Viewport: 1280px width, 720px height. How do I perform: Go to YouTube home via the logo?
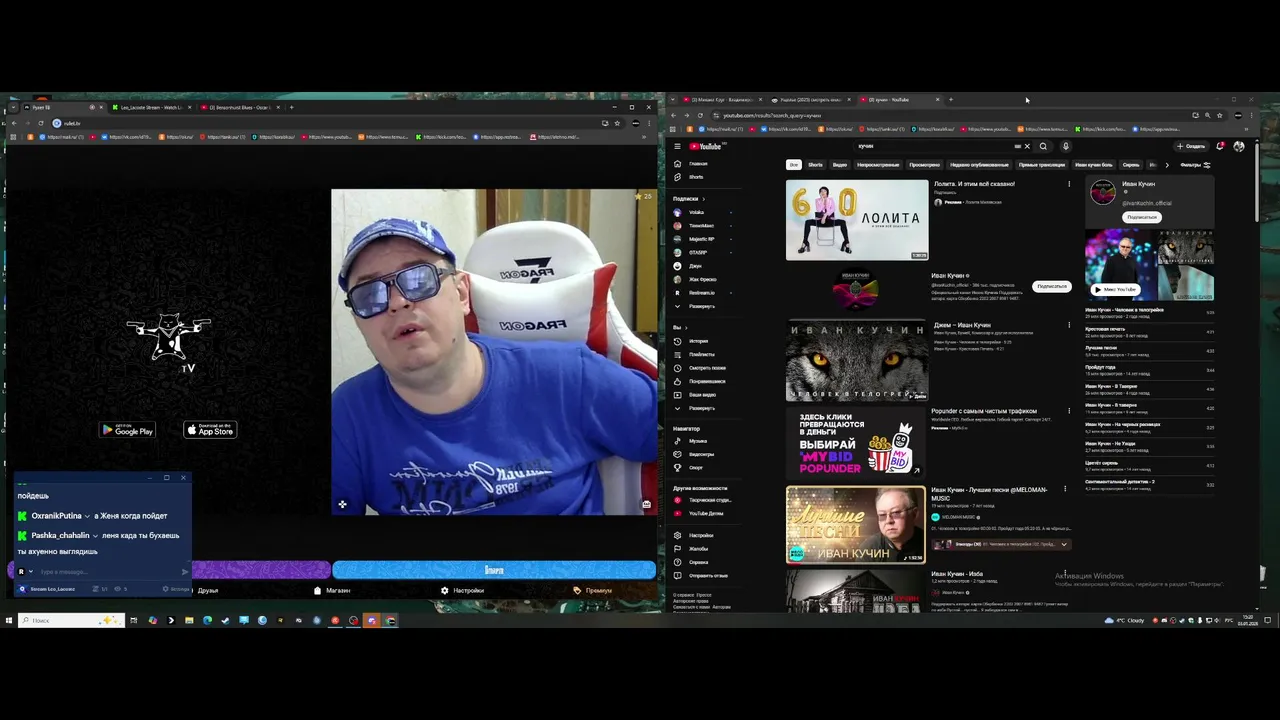click(x=705, y=146)
